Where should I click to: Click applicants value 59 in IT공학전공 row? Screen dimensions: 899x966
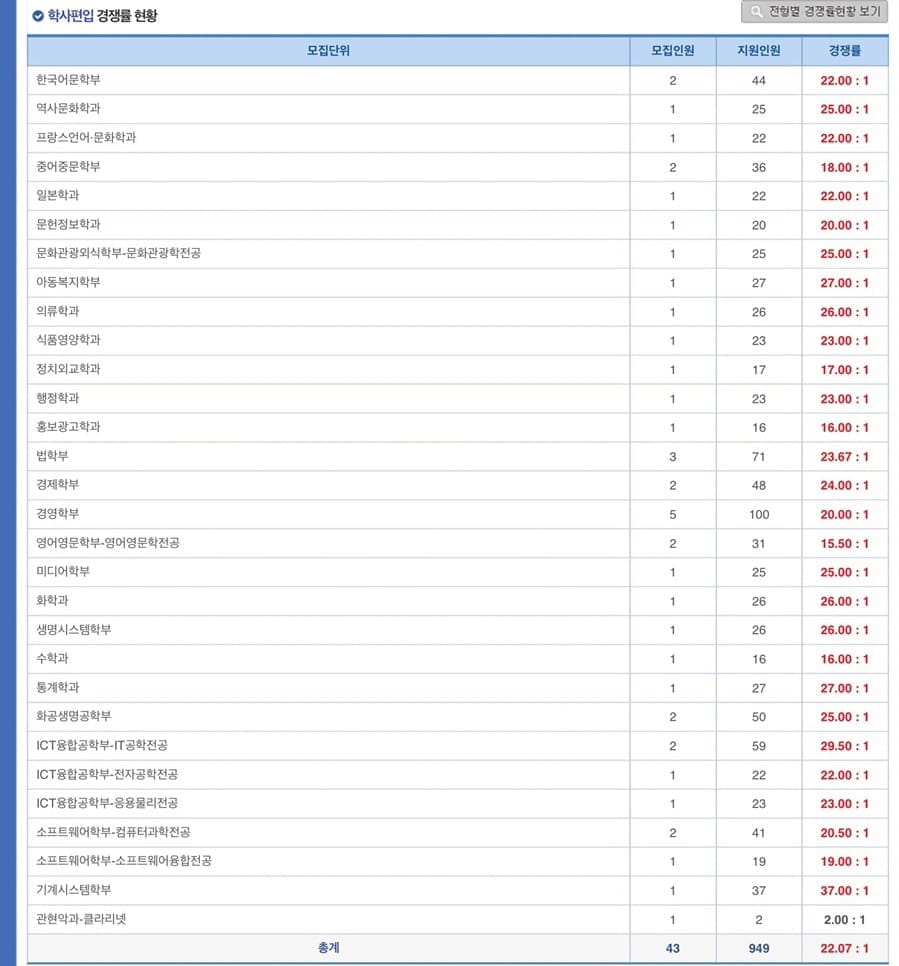(x=759, y=746)
